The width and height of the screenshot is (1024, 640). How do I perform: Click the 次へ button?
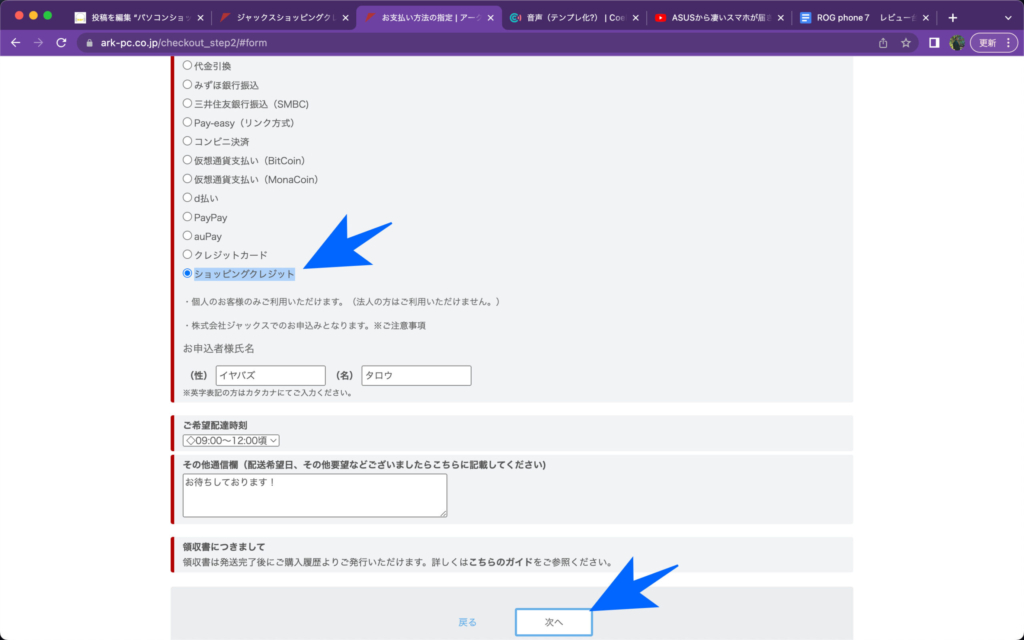tap(554, 622)
